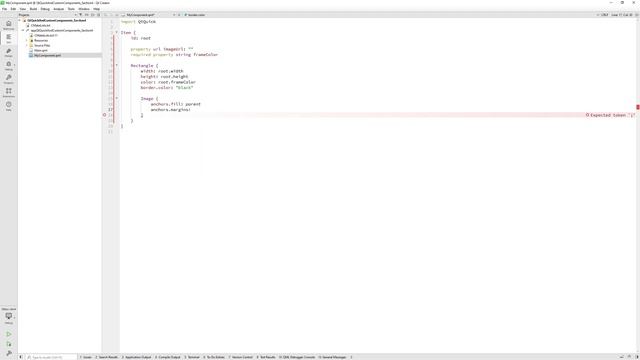Open the Welcome mode

coord(9,25)
